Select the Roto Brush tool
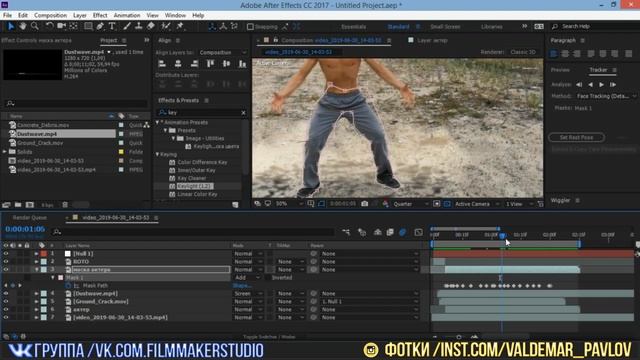Screen dimensions: 640x360 pos(165,27)
